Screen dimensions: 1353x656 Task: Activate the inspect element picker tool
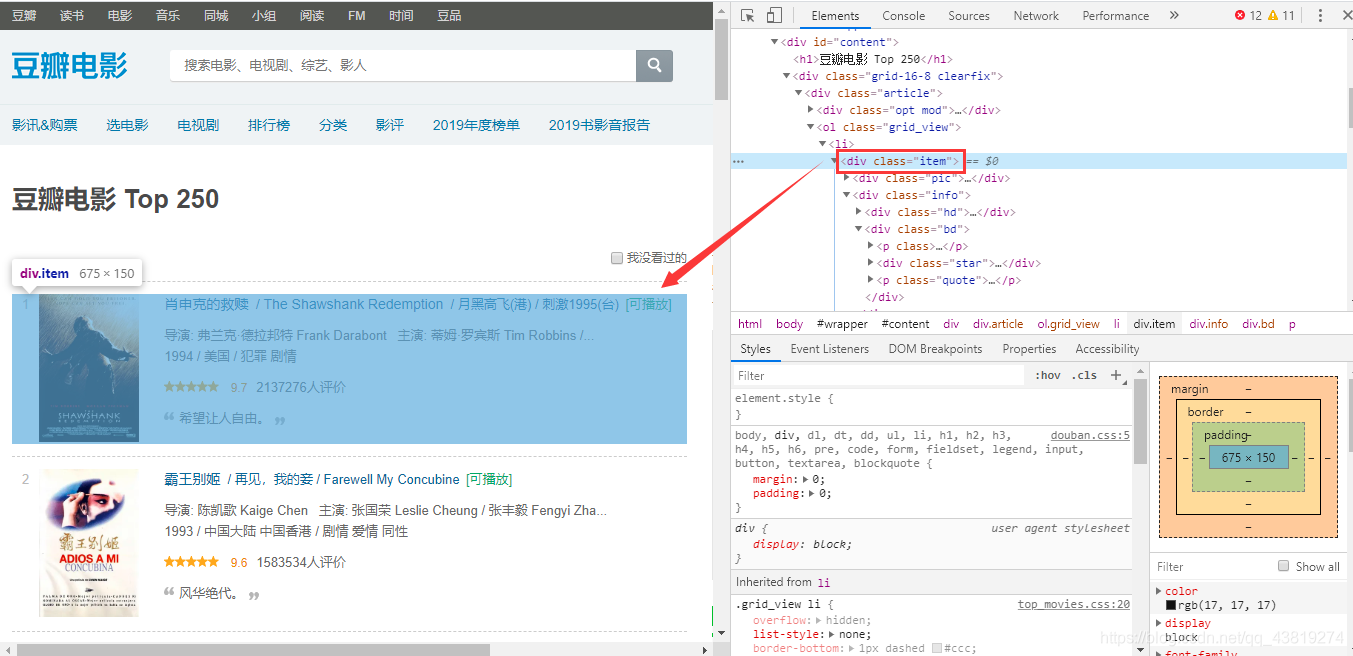(x=748, y=15)
